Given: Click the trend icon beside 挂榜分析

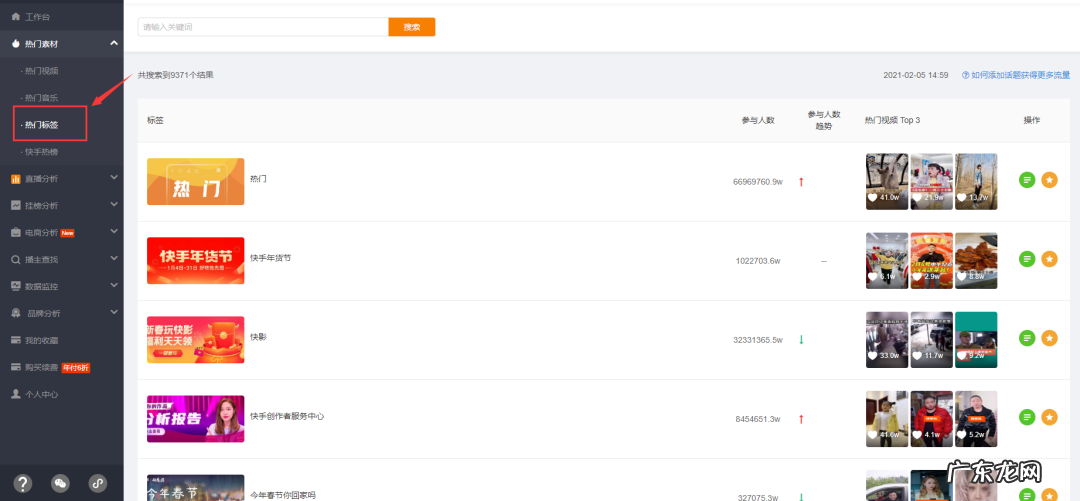Looking at the screenshot, I should 15,205.
